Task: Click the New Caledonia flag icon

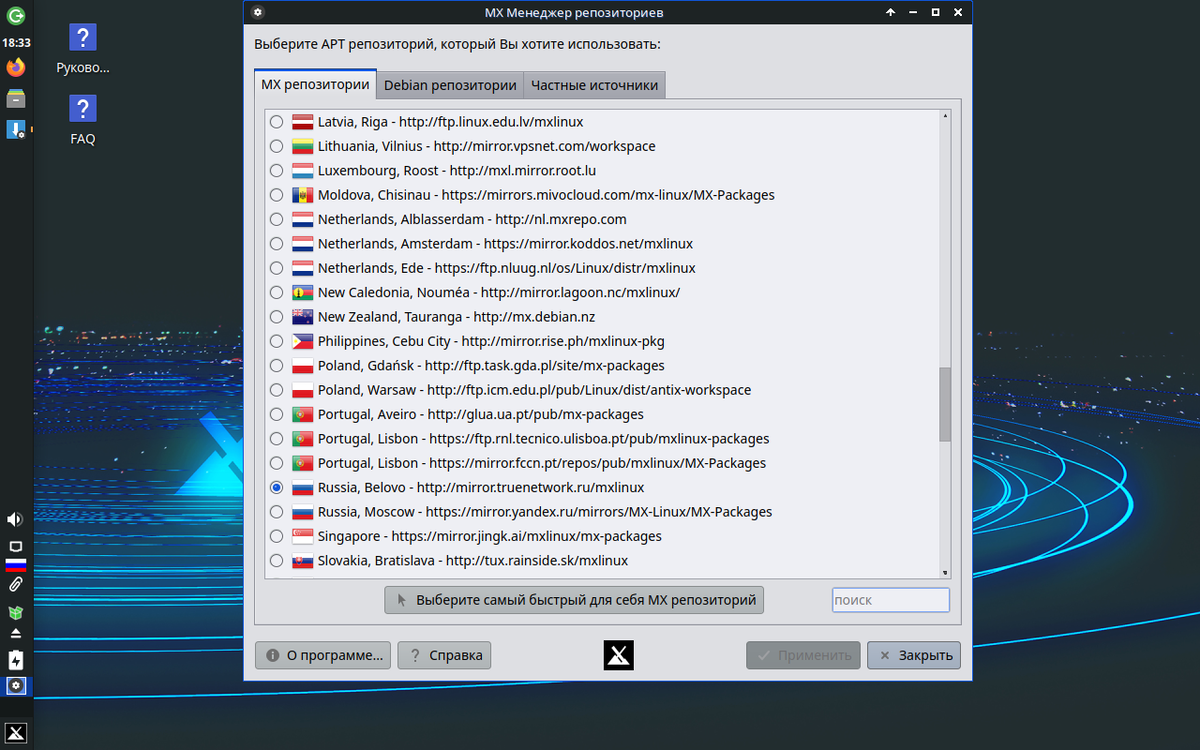Action: coord(303,293)
